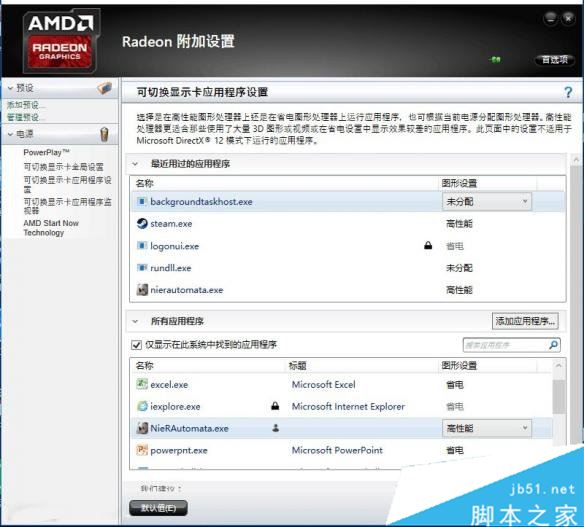
Task: Click the iexplore.exe Internet Explorer icon
Action: (x=142, y=406)
